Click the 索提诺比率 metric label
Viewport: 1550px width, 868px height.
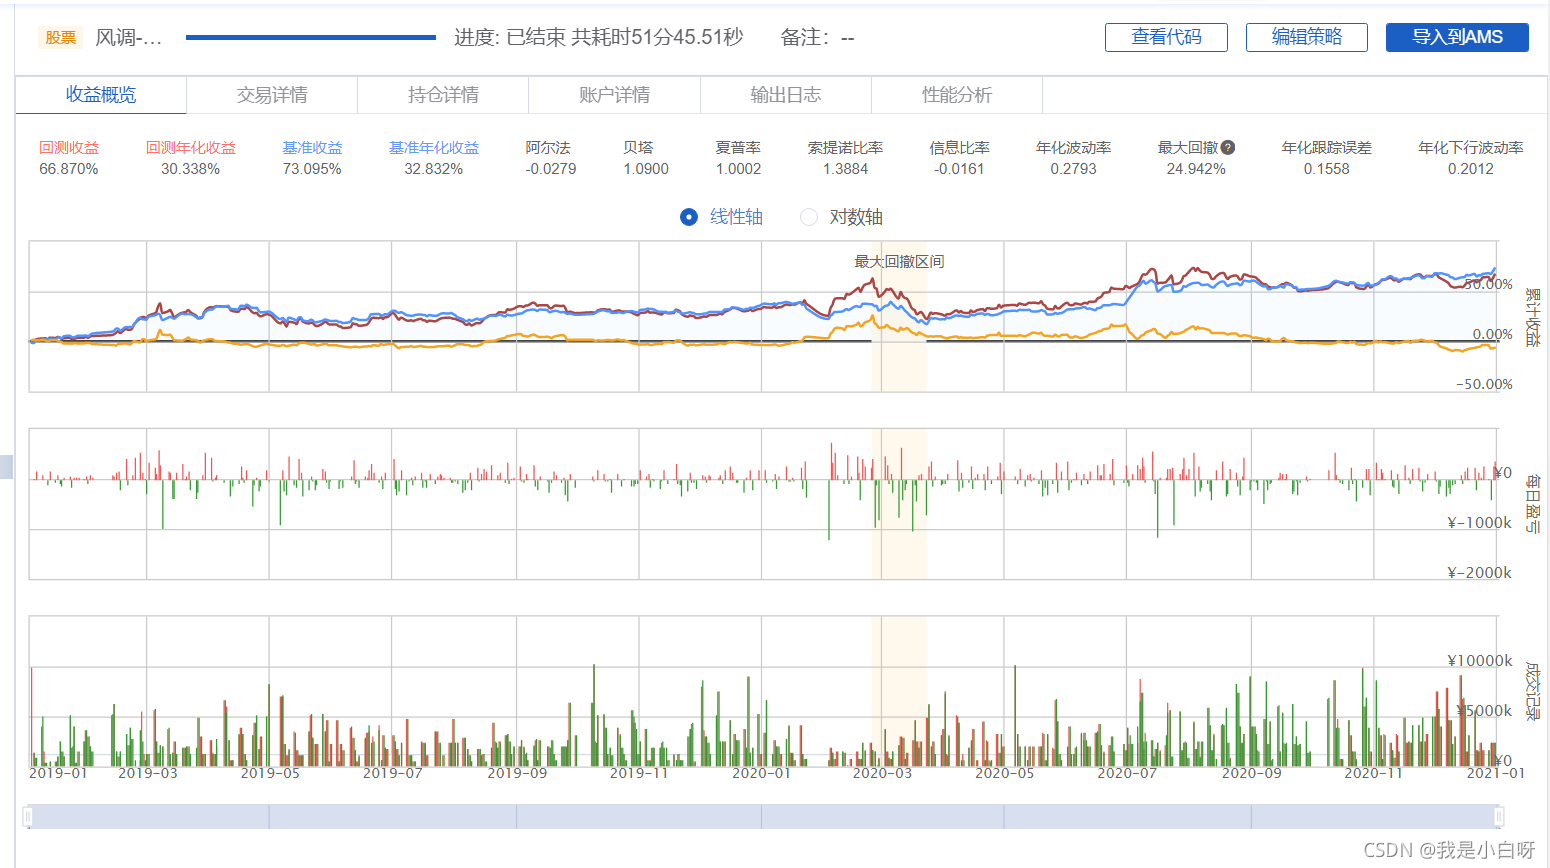pos(845,147)
